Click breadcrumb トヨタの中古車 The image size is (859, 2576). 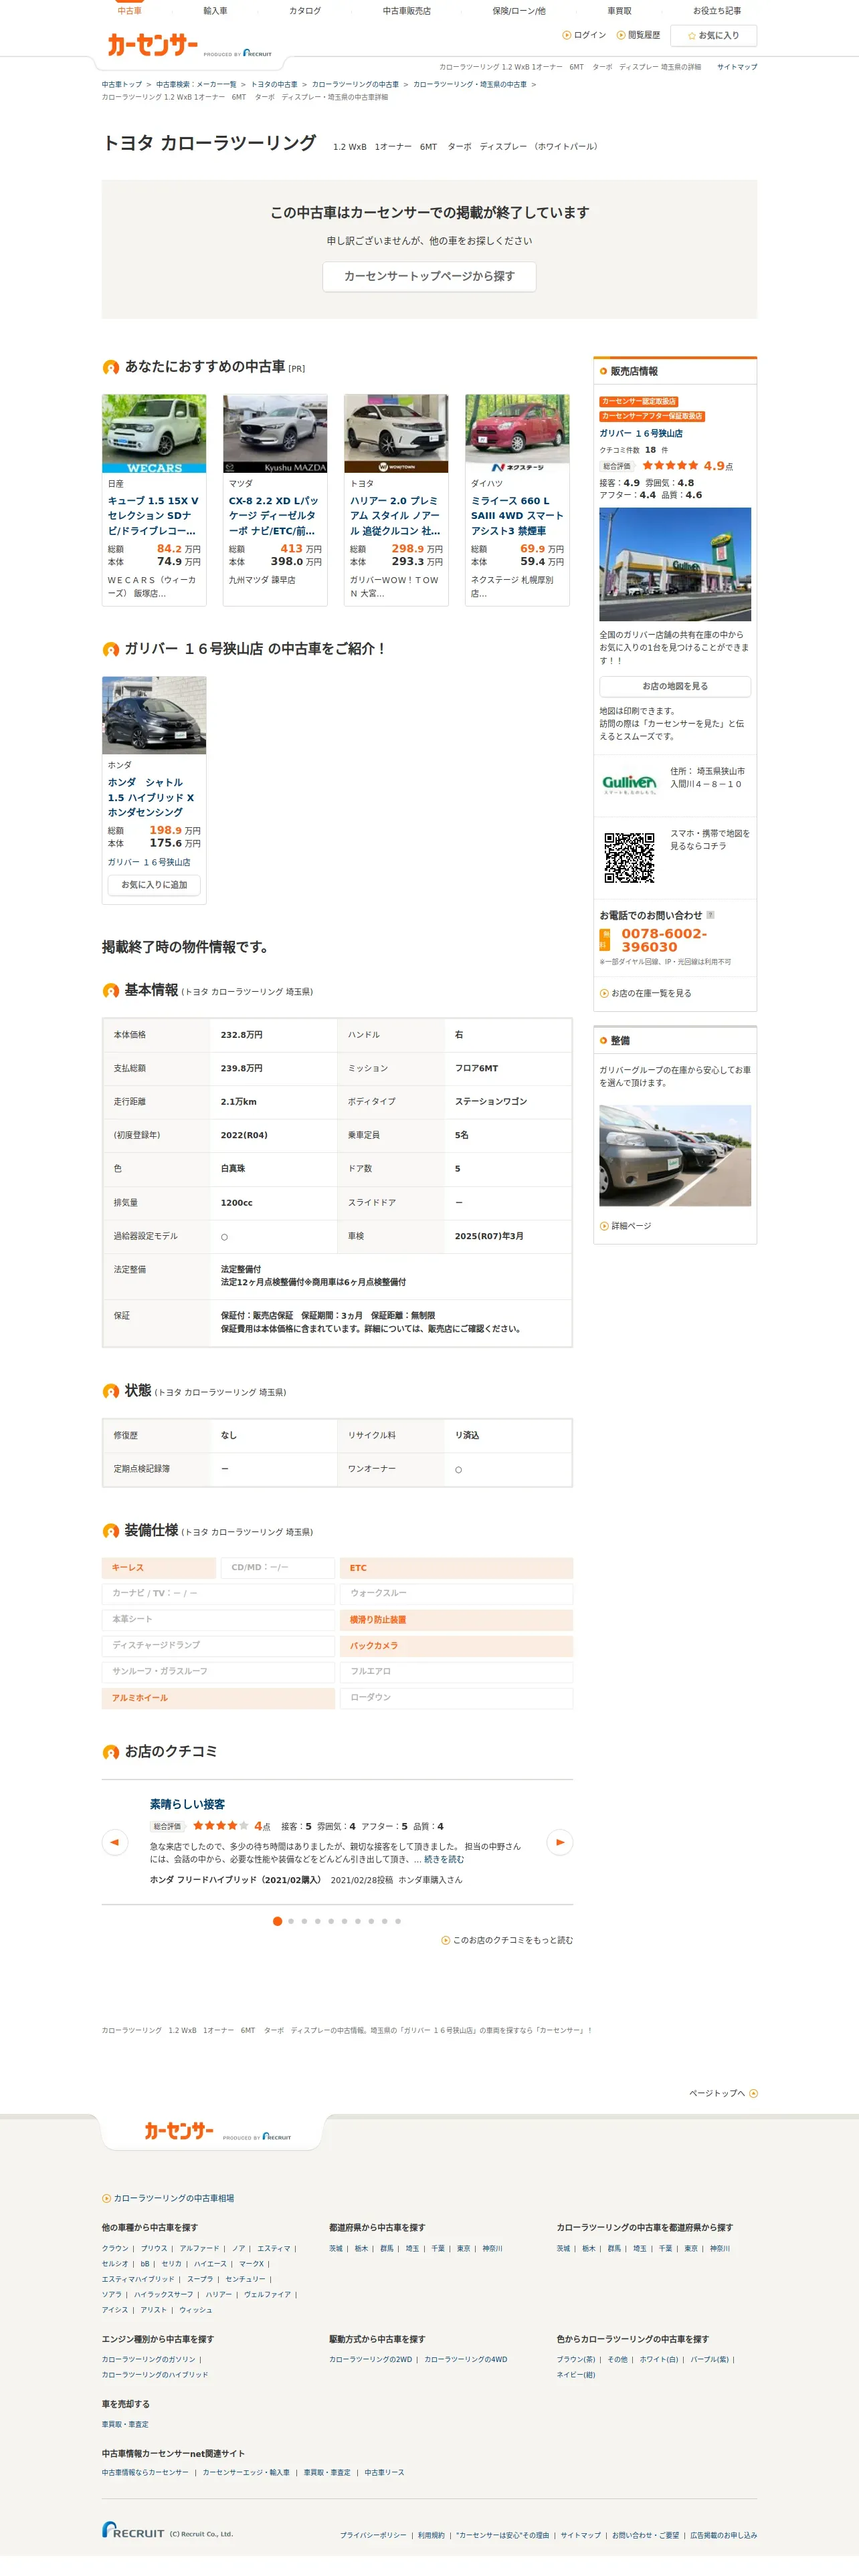[x=274, y=84]
